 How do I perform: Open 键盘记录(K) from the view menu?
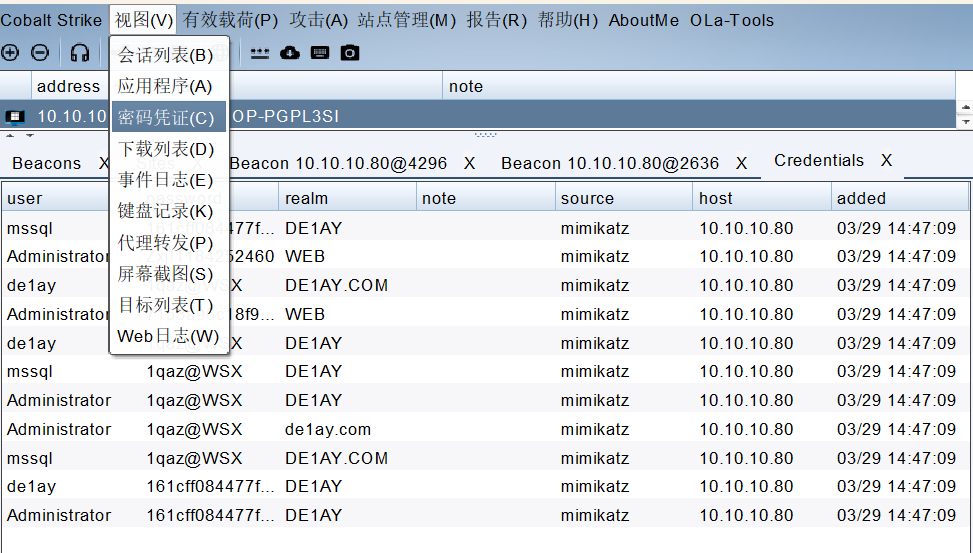click(169, 211)
